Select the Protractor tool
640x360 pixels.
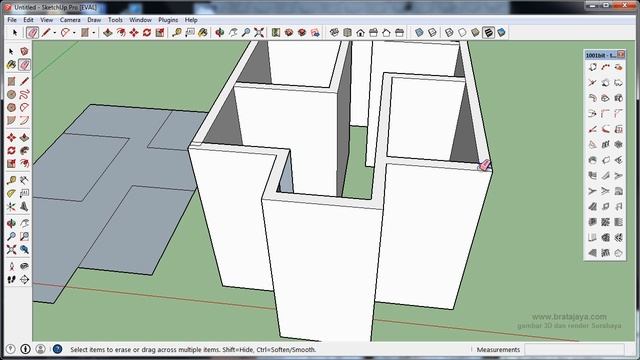[x=11, y=193]
